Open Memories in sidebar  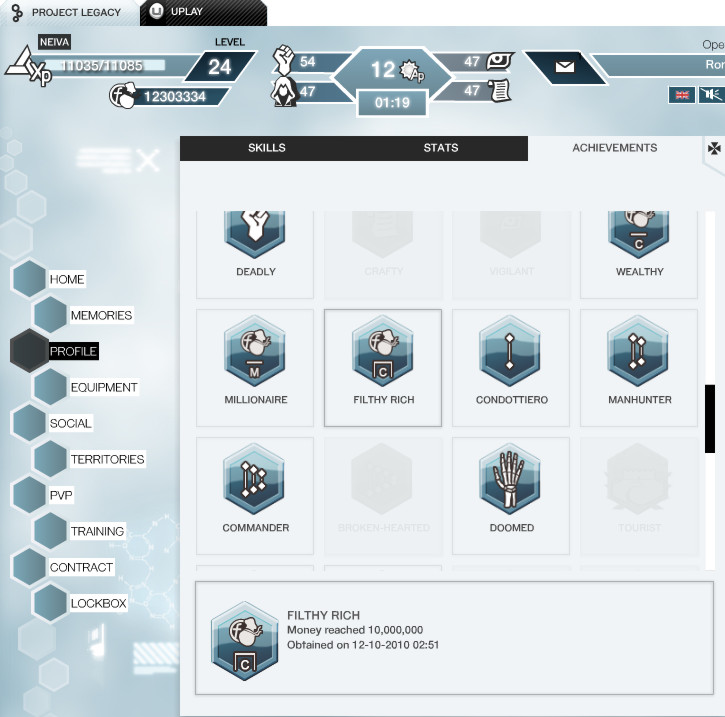101,315
